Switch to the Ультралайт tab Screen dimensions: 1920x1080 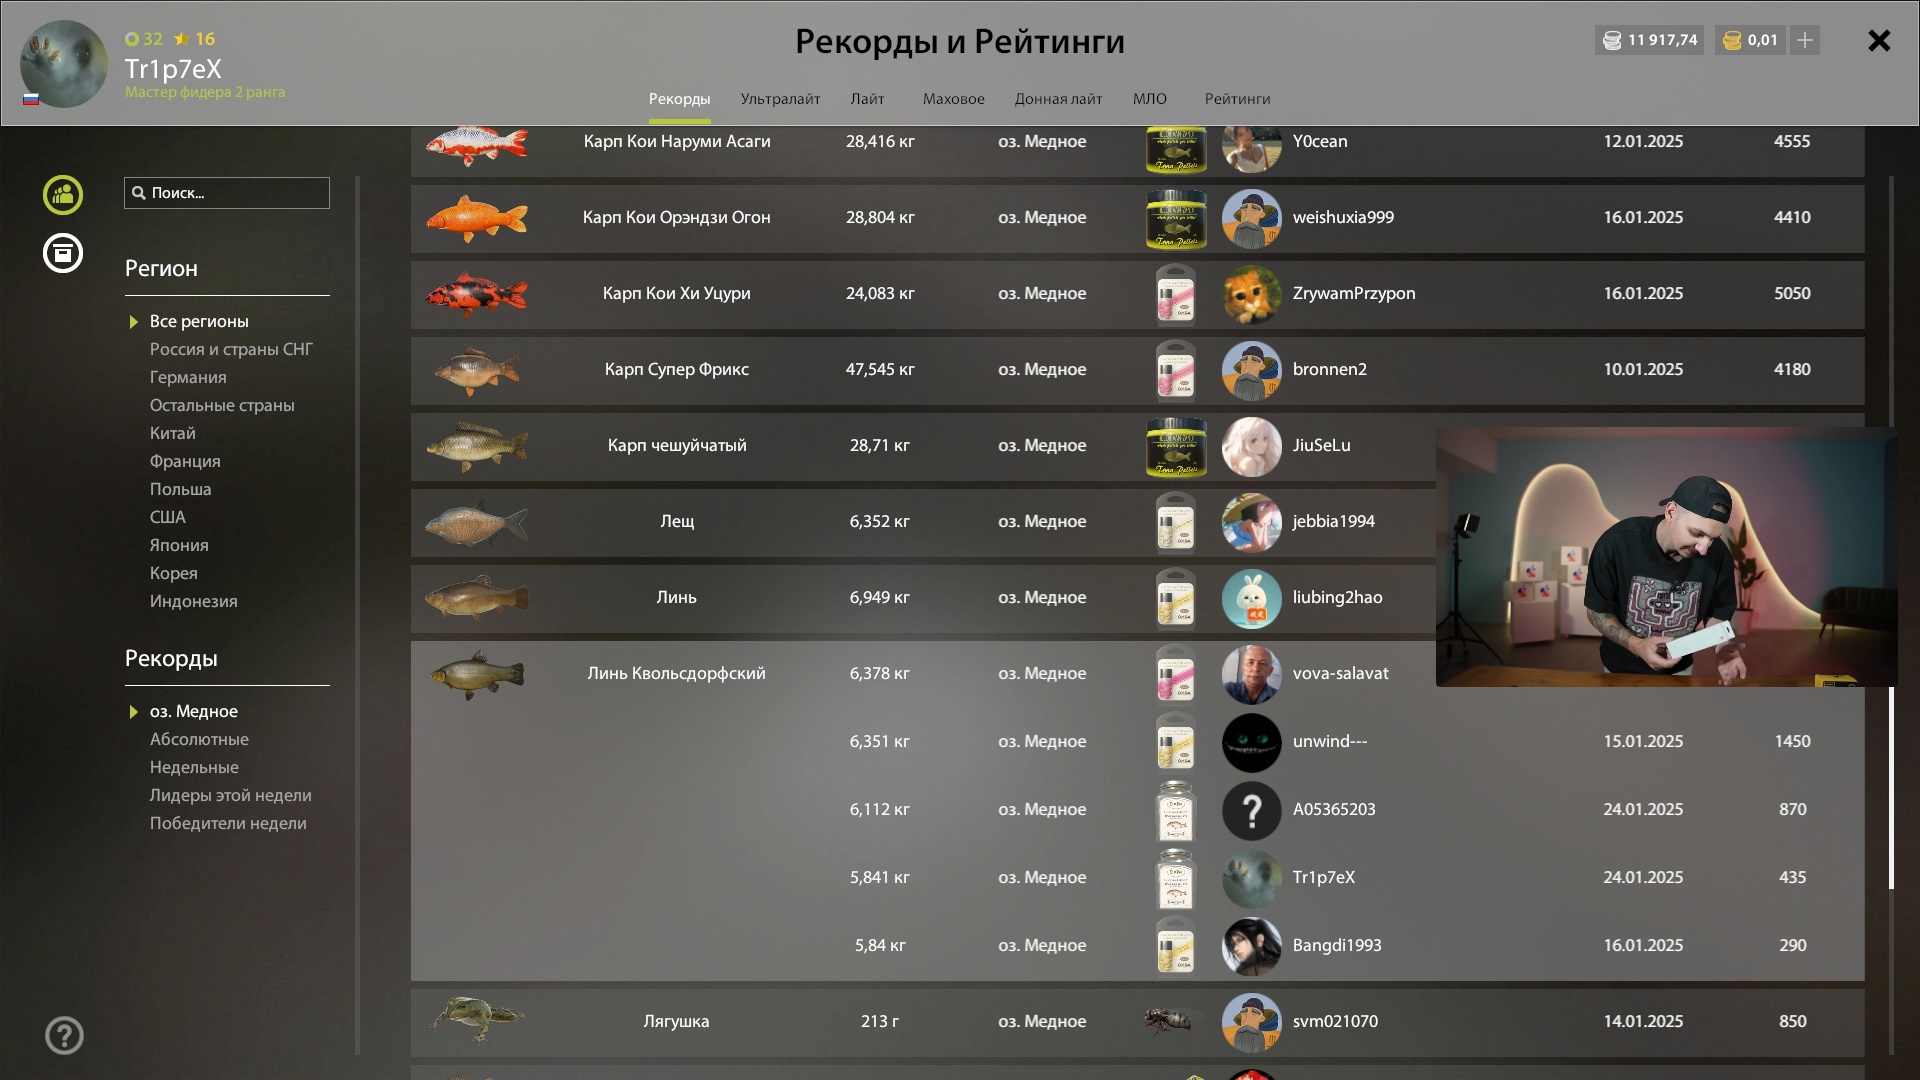click(780, 99)
